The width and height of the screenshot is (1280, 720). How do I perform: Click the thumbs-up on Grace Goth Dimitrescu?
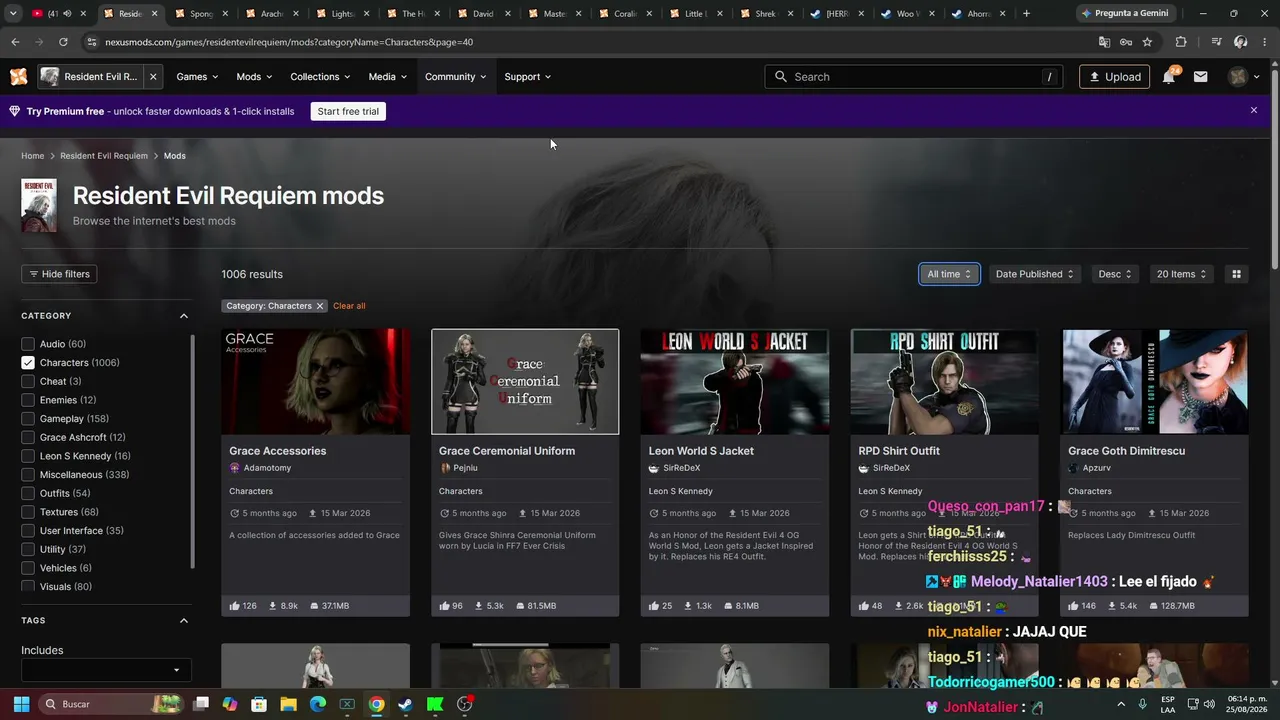(1074, 606)
